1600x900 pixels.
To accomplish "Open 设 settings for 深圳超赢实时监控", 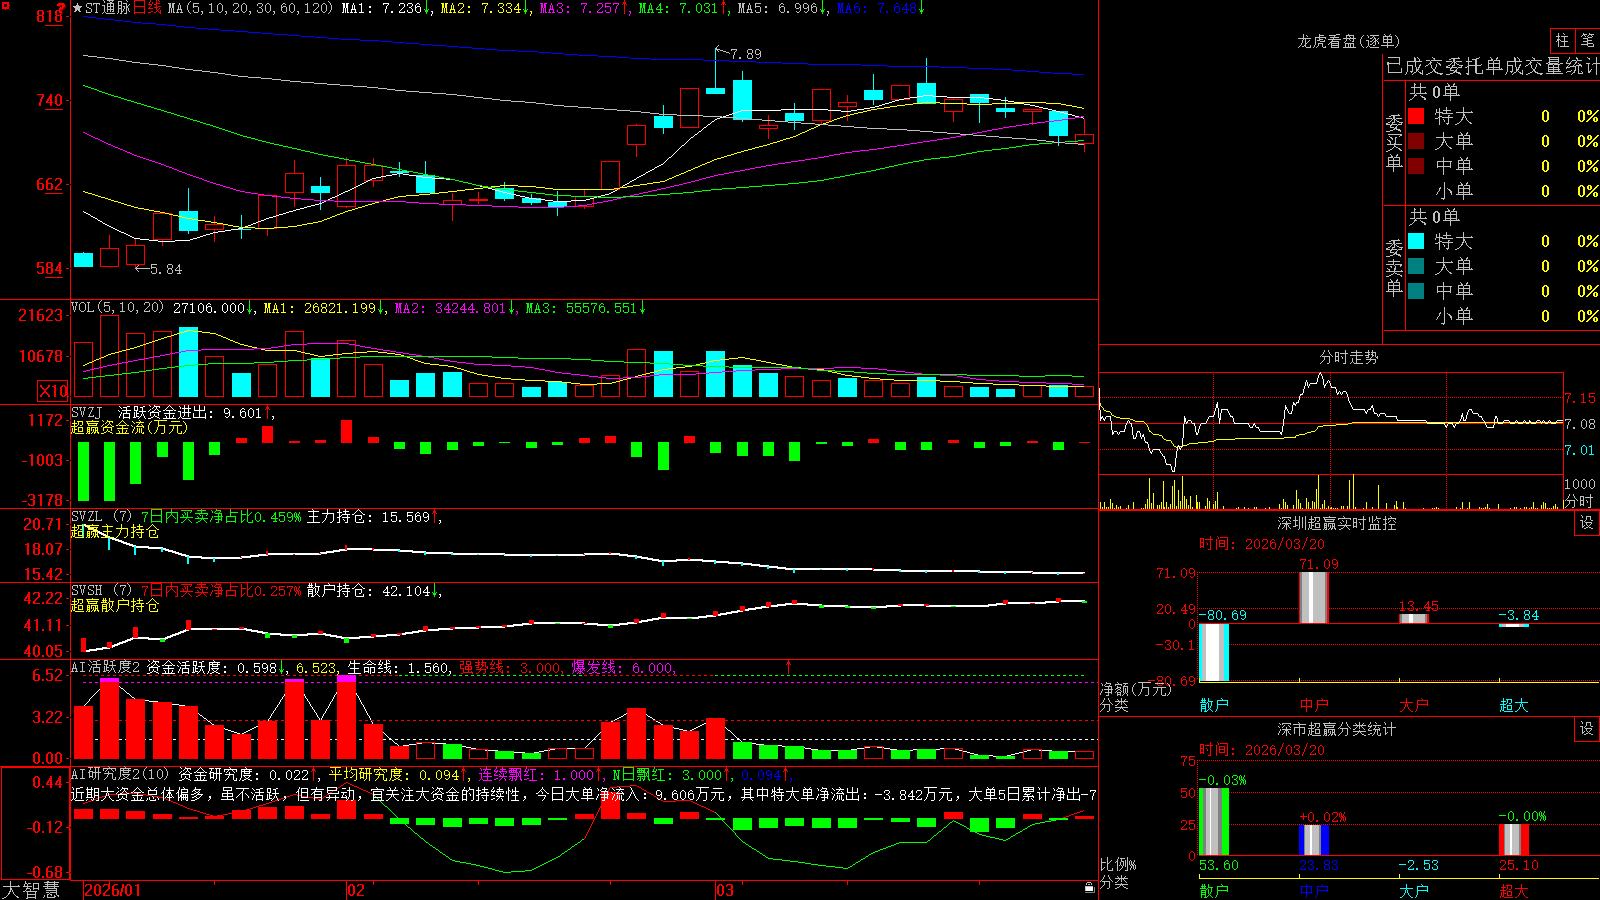I will point(1587,523).
